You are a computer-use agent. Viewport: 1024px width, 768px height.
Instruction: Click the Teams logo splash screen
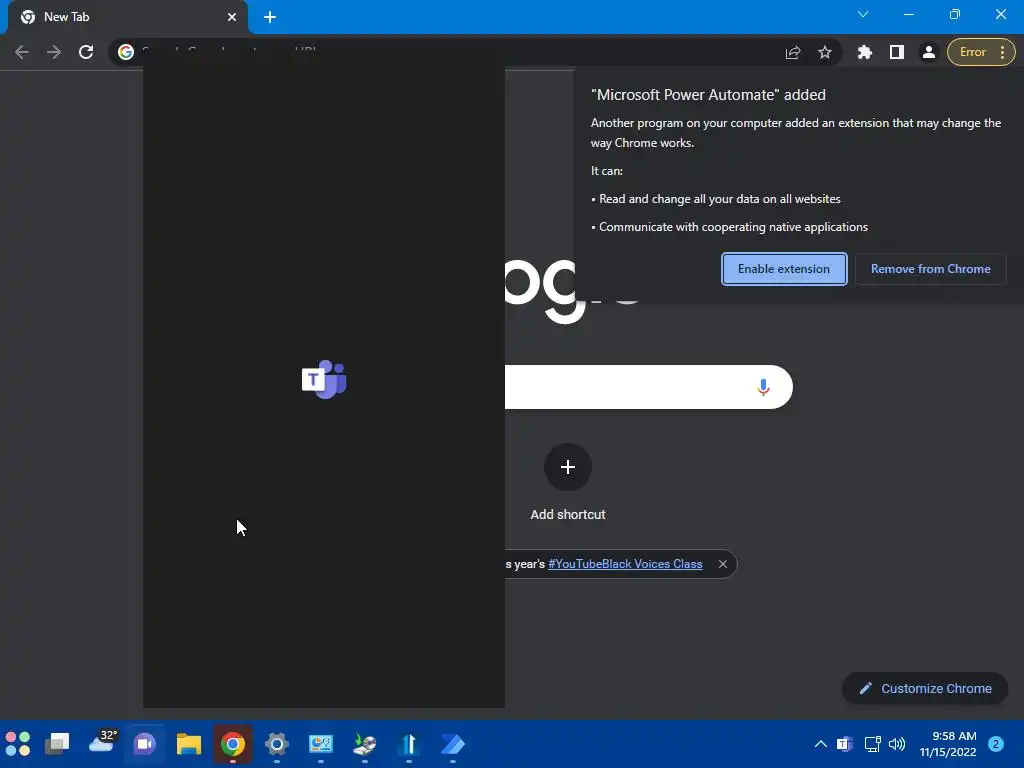pos(324,379)
